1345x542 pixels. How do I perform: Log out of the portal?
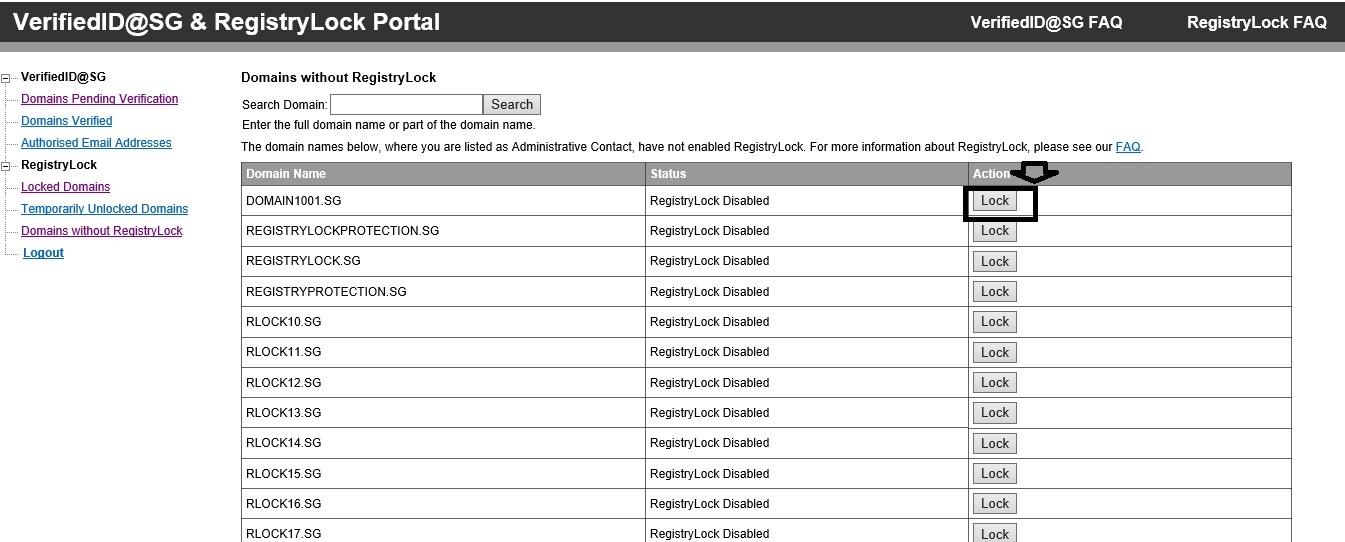(43, 253)
